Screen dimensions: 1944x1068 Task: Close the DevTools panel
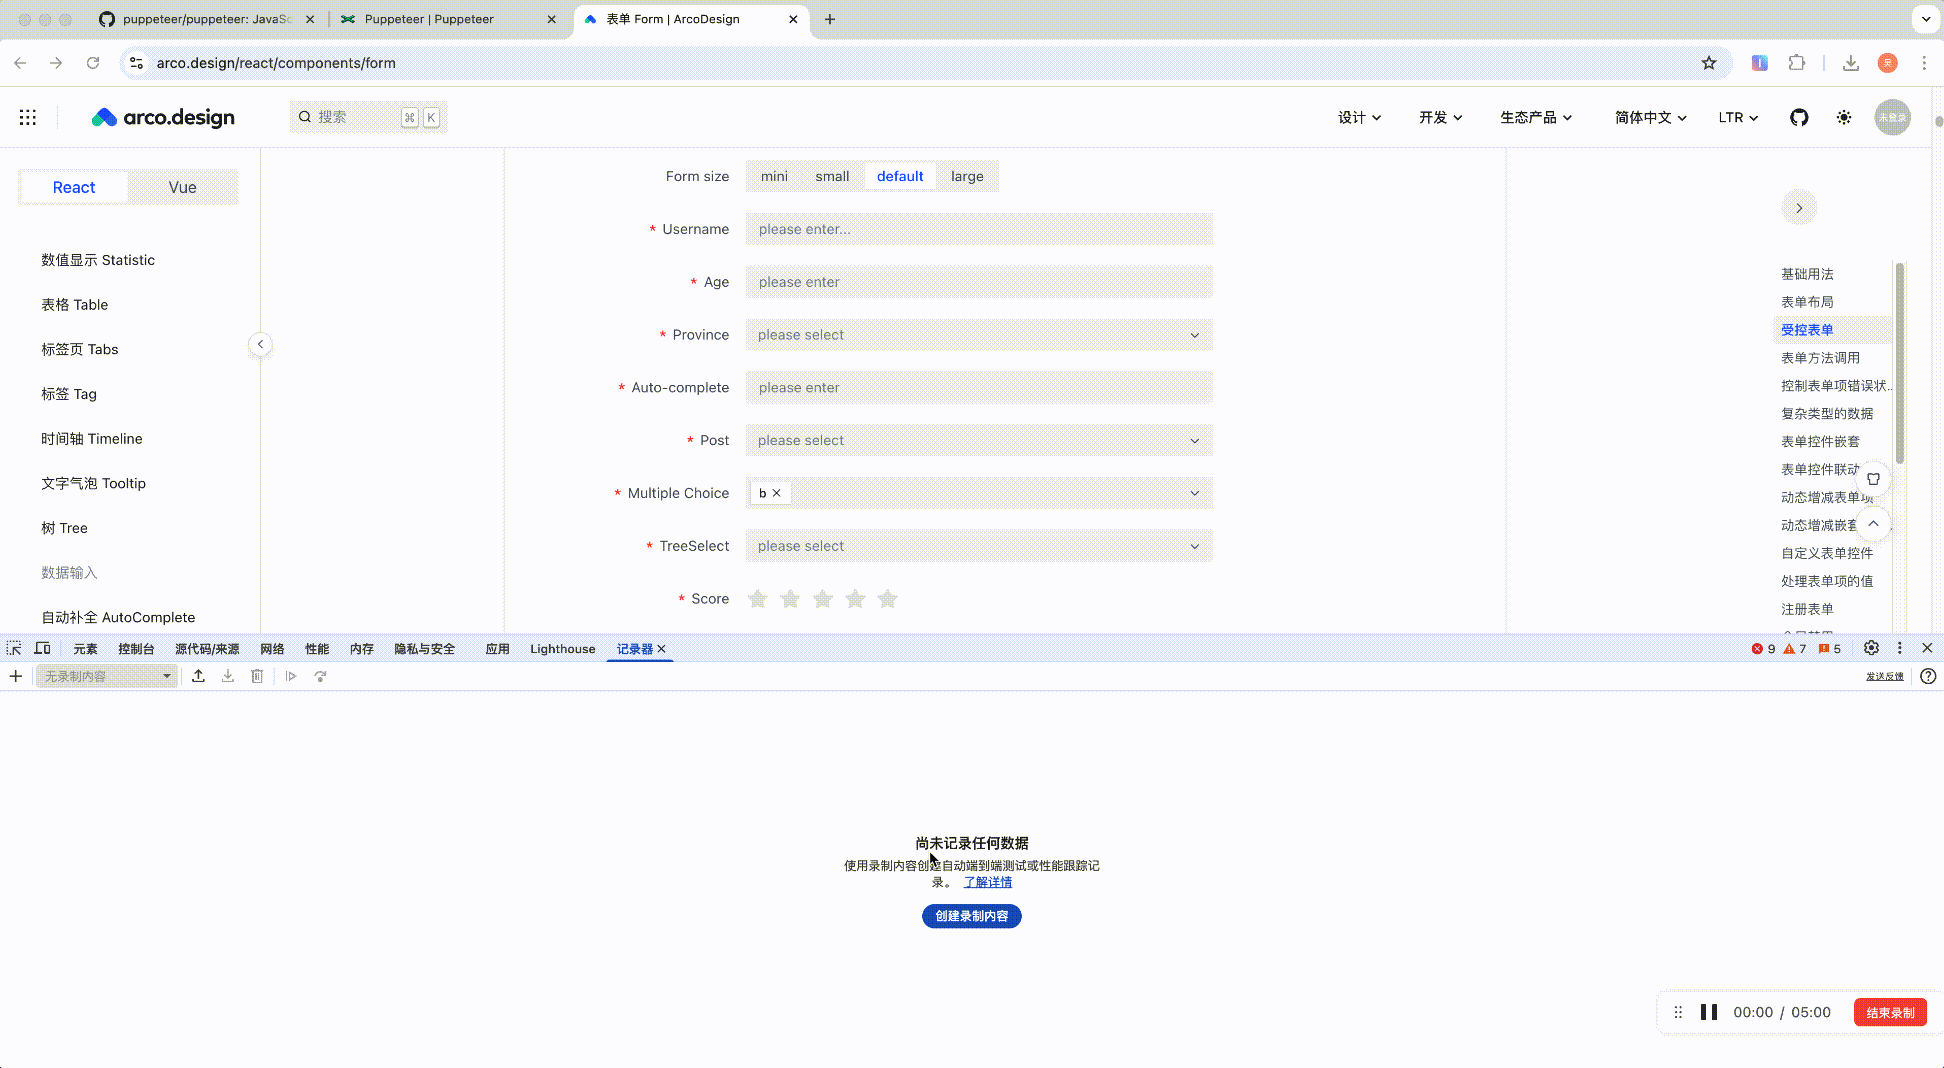tap(1927, 648)
